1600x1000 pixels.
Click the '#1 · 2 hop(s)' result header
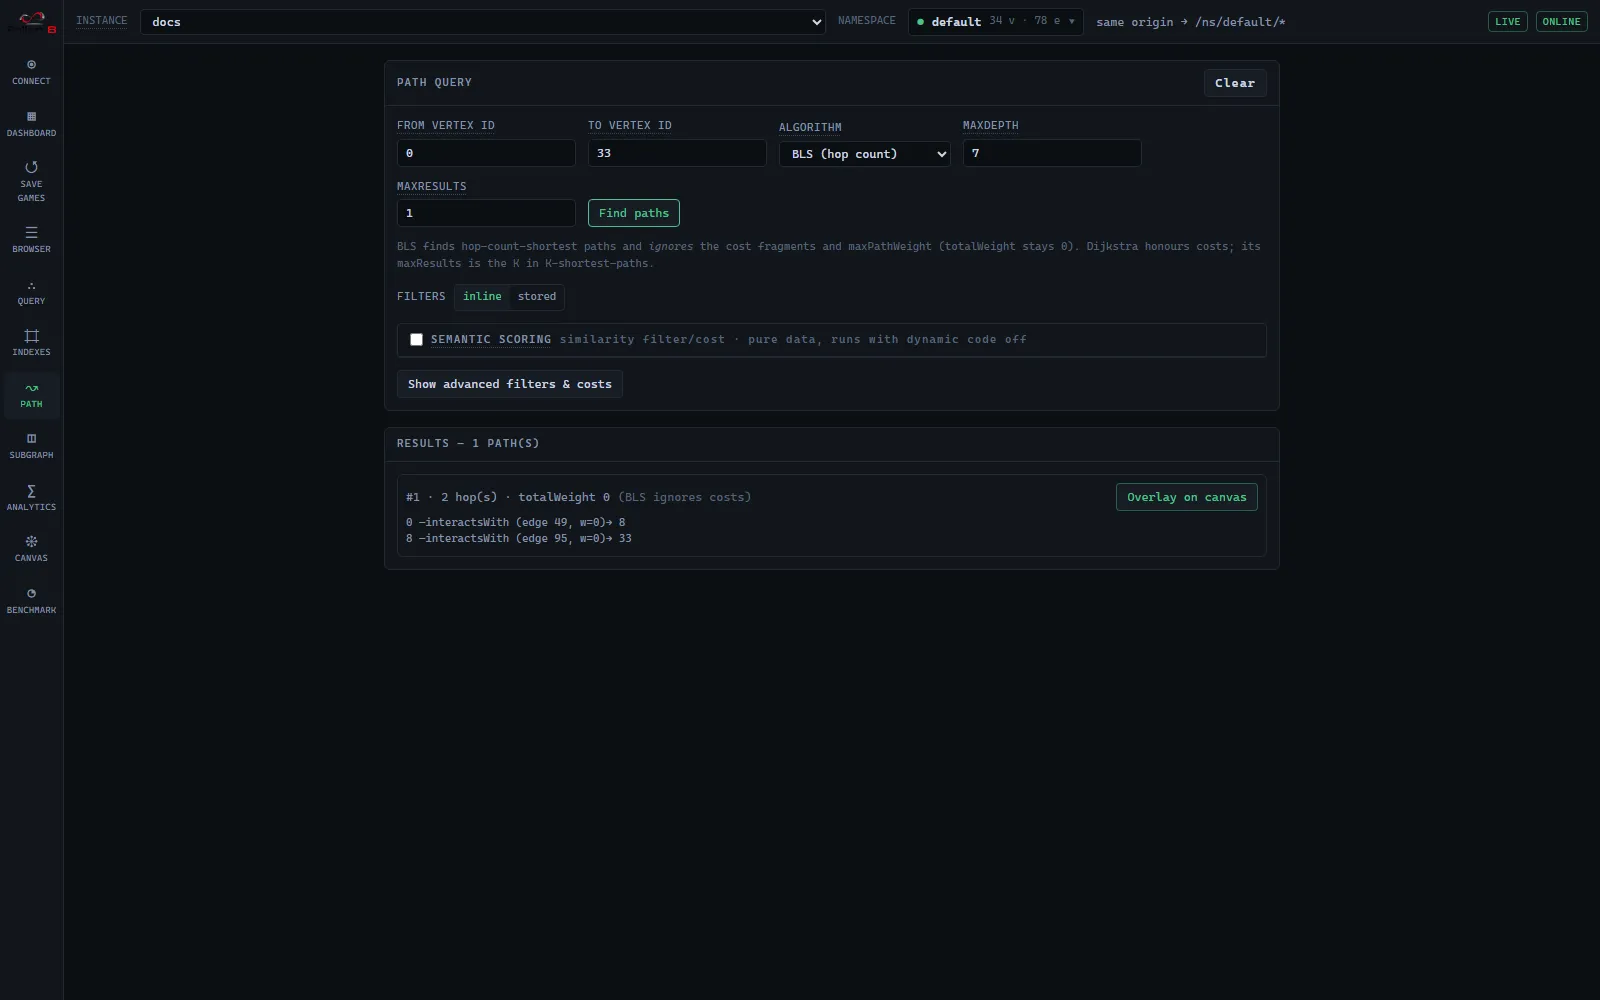coord(578,497)
